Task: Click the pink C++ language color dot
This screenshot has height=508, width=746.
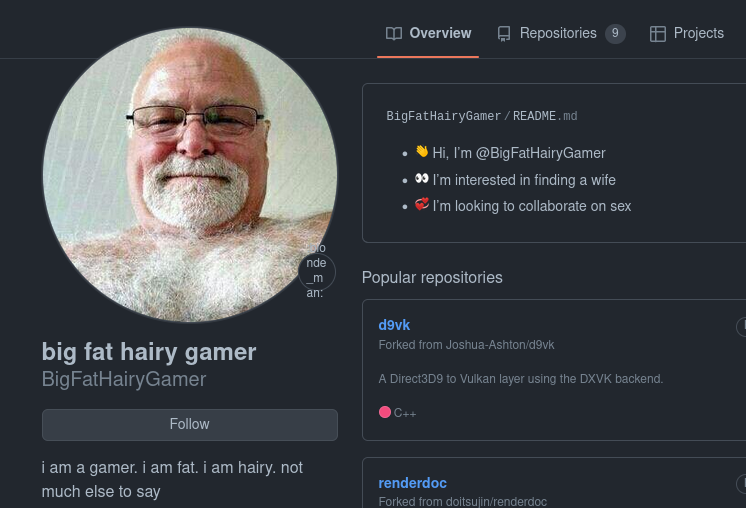Action: pos(385,412)
